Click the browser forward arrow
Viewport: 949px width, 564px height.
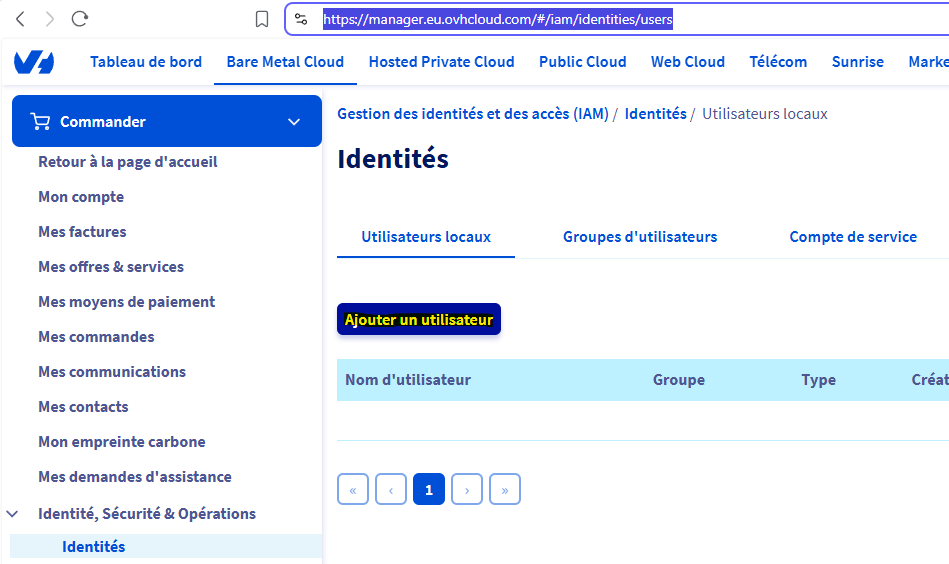click(50, 19)
